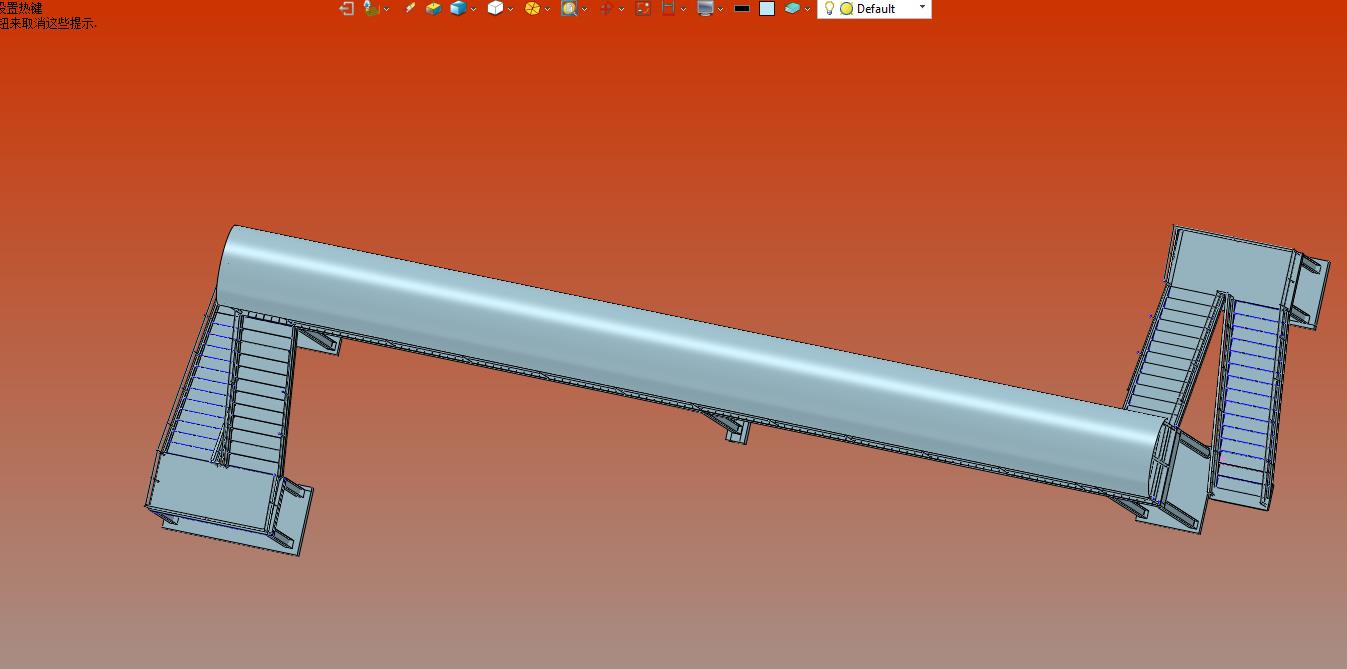This screenshot has height=669, width=1347.
Task: Open dropdown next to red crosshair icon
Action: click(x=621, y=9)
